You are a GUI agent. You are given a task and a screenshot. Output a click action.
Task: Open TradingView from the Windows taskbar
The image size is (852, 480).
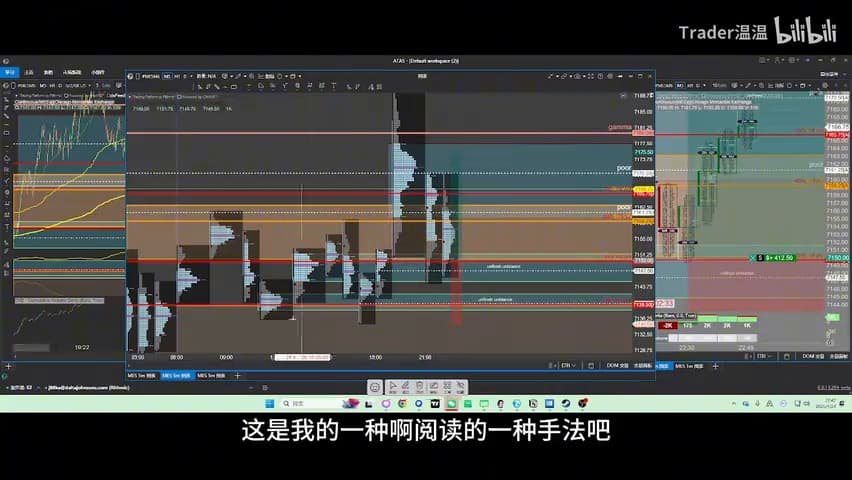coord(435,403)
